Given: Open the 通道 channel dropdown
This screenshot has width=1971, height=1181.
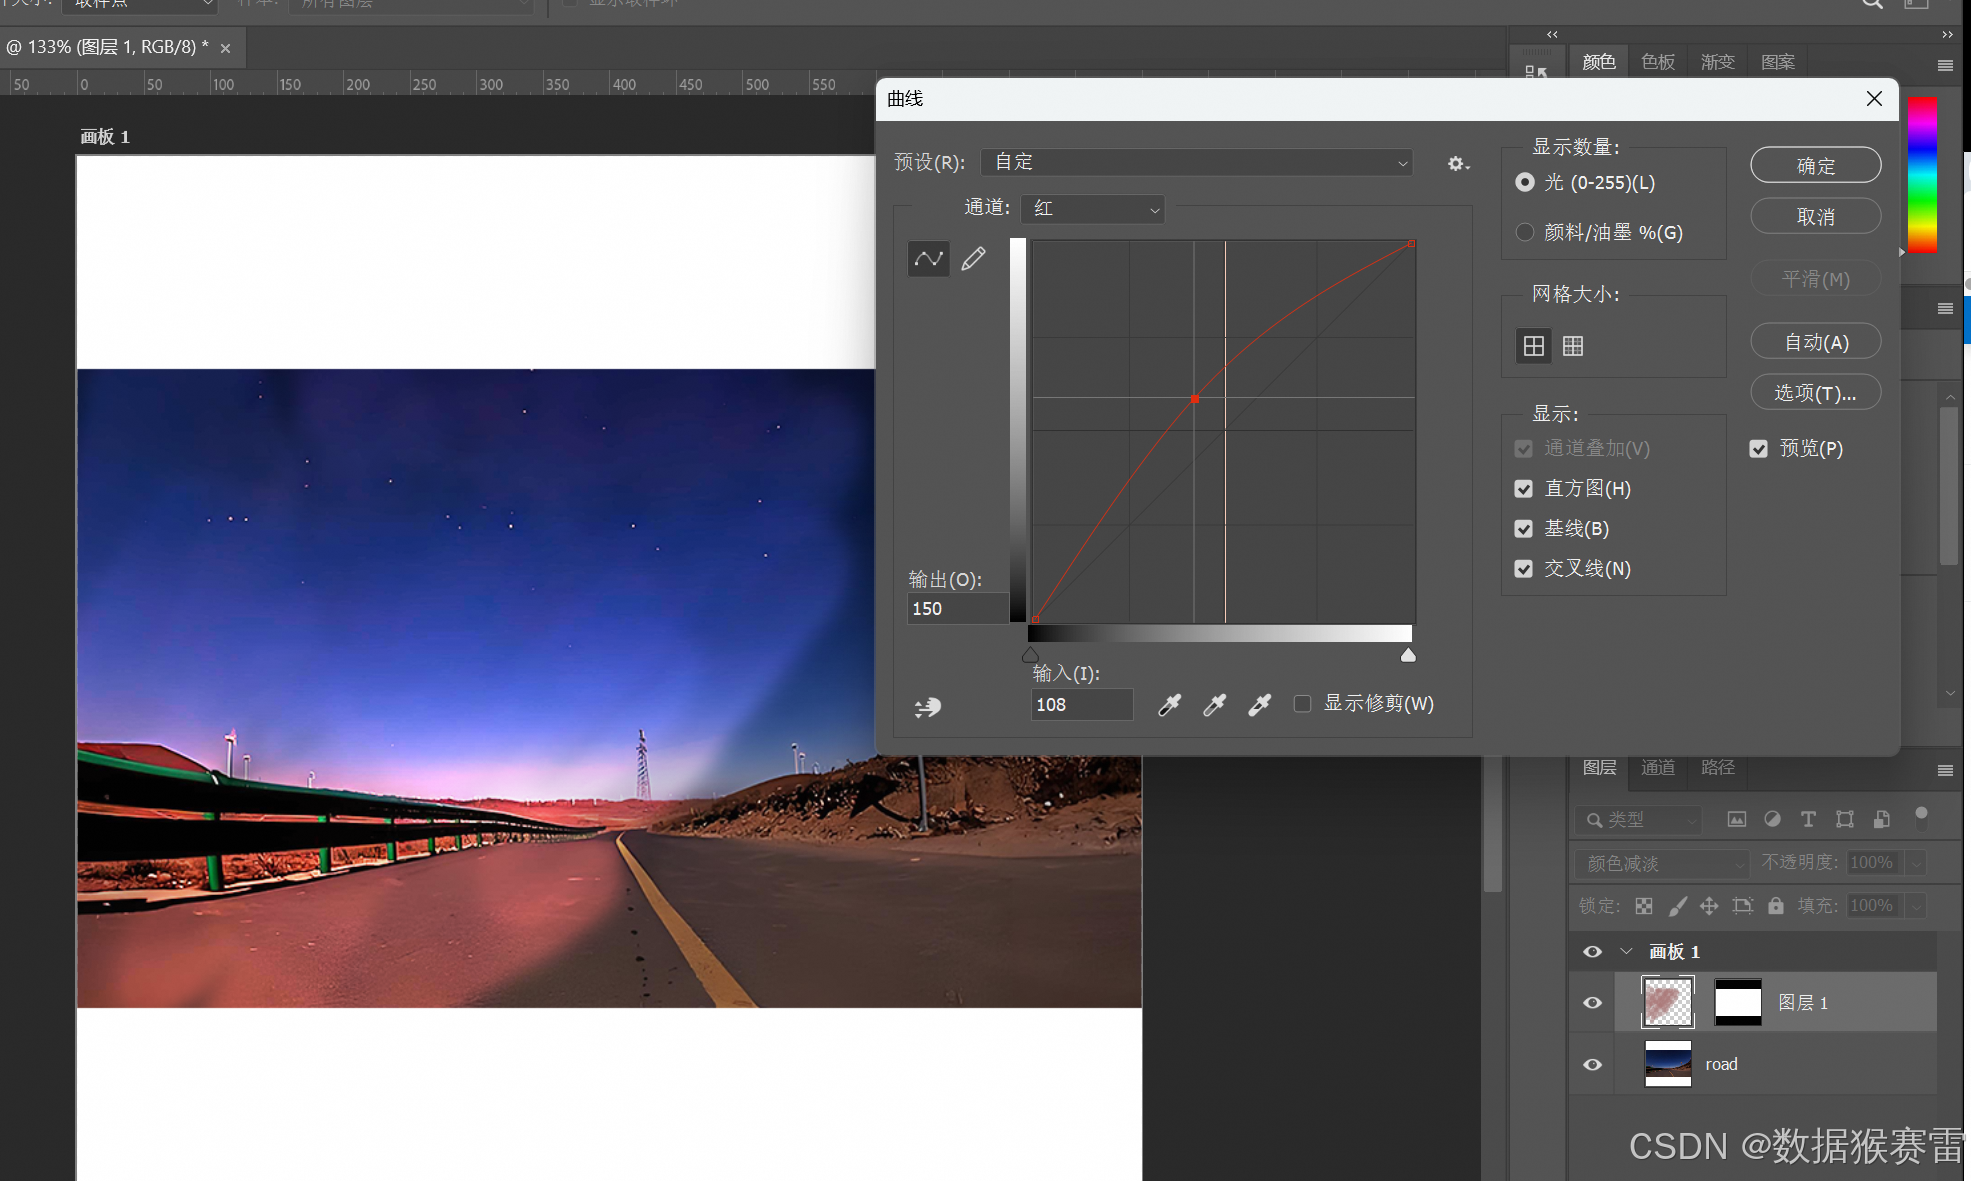Looking at the screenshot, I should [1093, 208].
